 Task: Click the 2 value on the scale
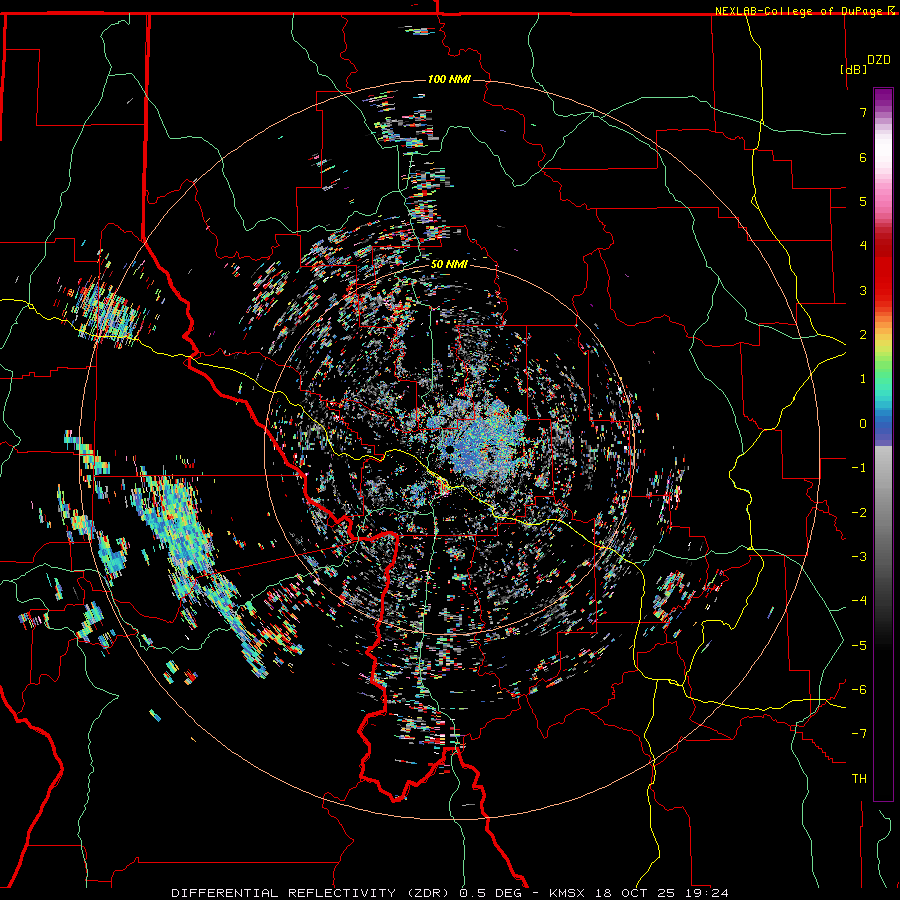(863, 335)
